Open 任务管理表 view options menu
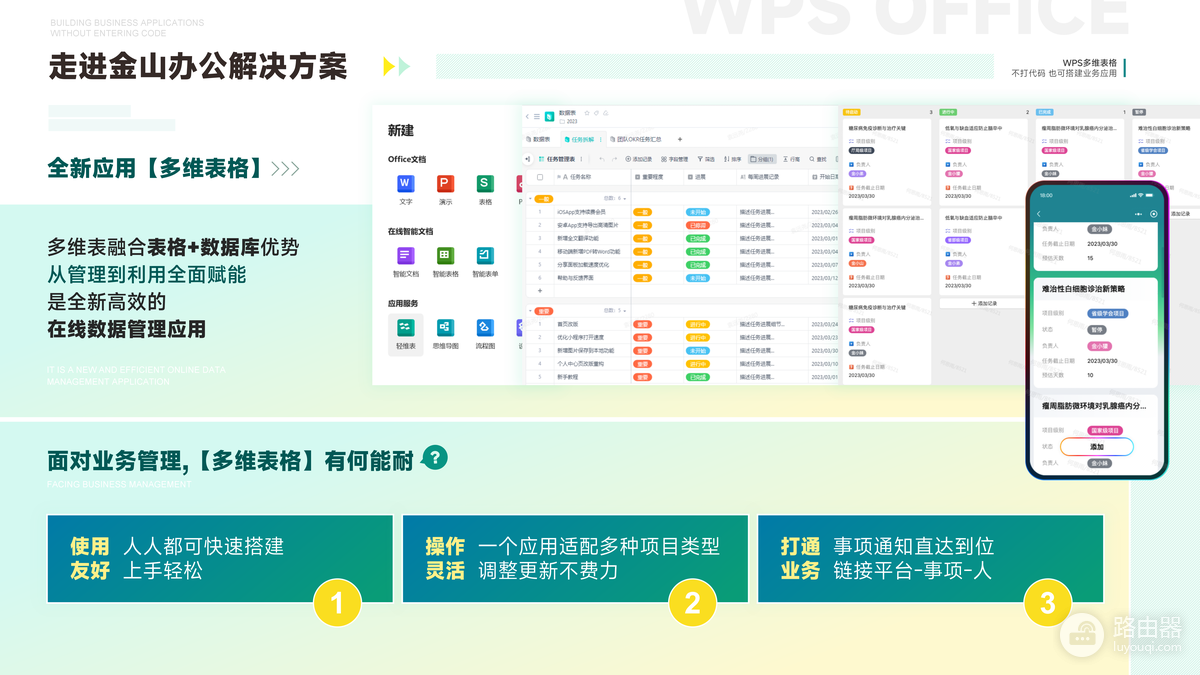The height and width of the screenshot is (675, 1200). [x=582, y=159]
